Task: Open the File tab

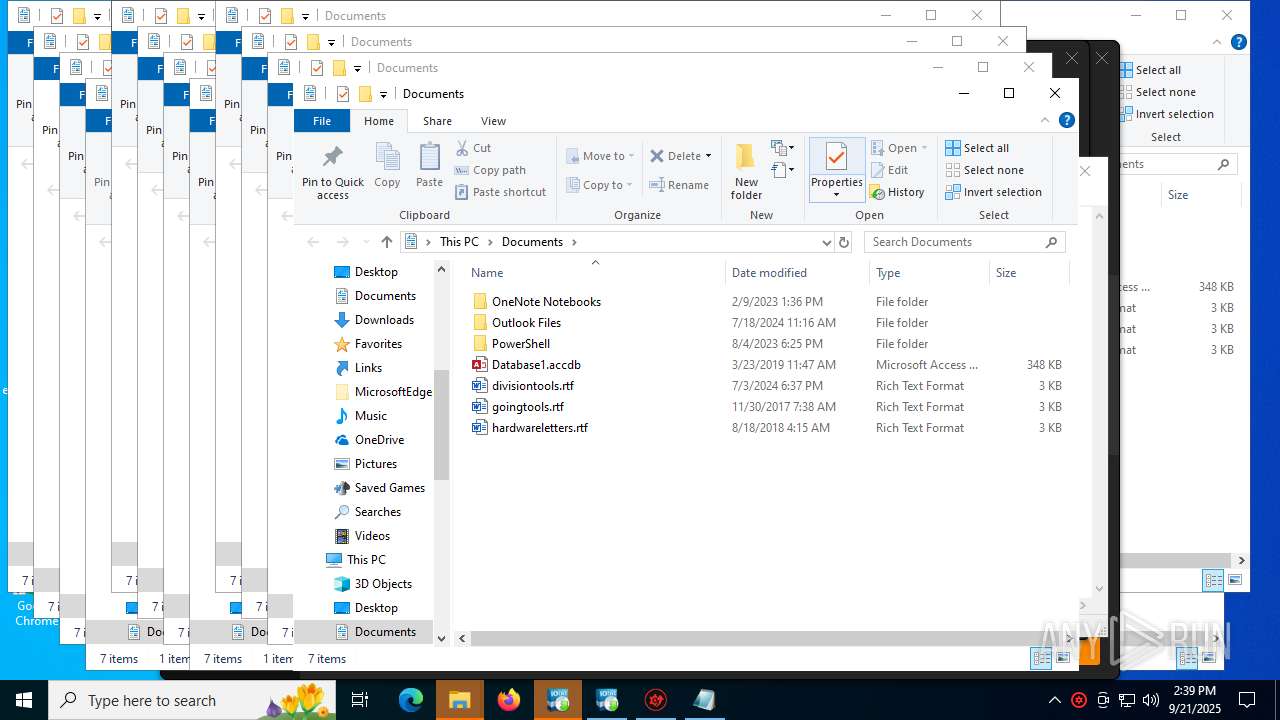Action: [322, 121]
